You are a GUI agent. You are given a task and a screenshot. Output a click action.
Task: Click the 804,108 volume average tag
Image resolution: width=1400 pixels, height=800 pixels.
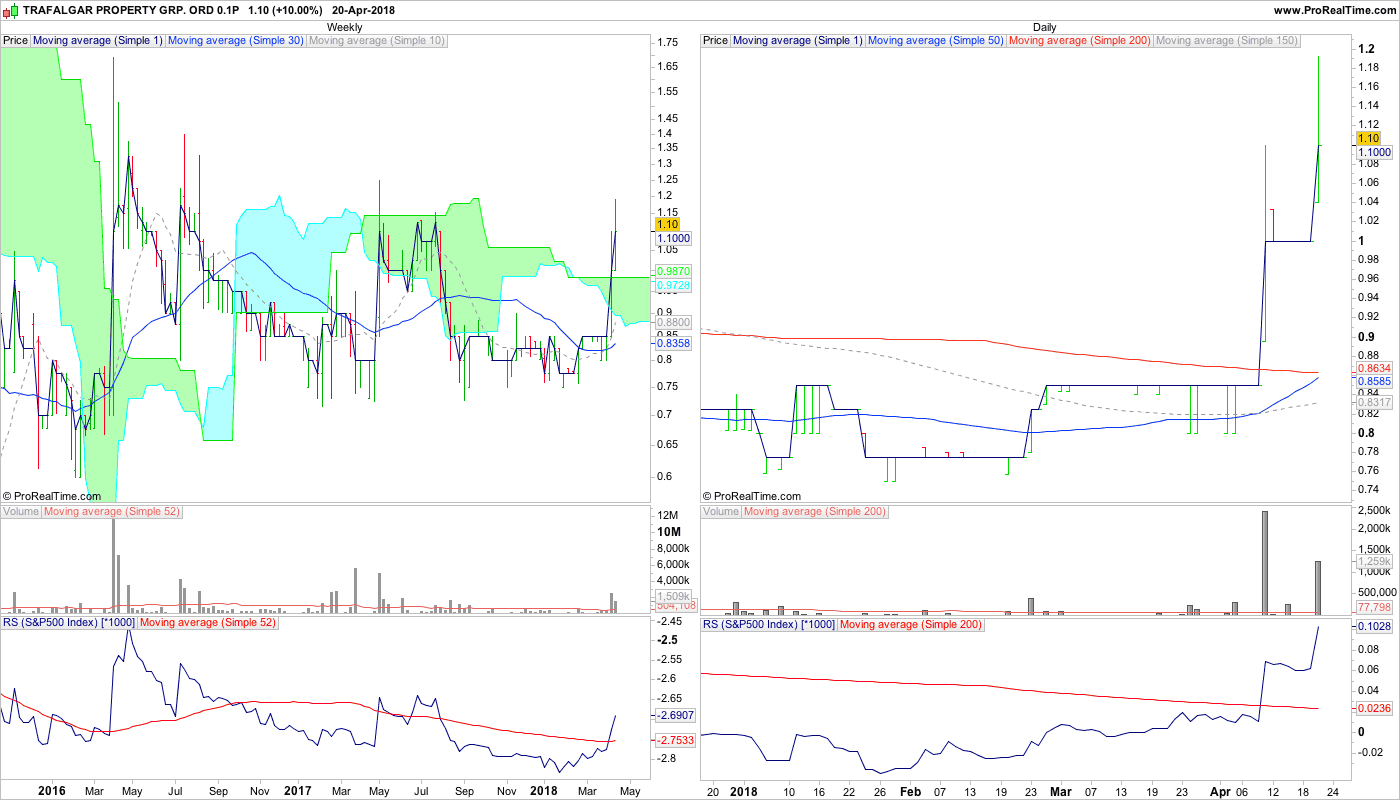point(675,606)
